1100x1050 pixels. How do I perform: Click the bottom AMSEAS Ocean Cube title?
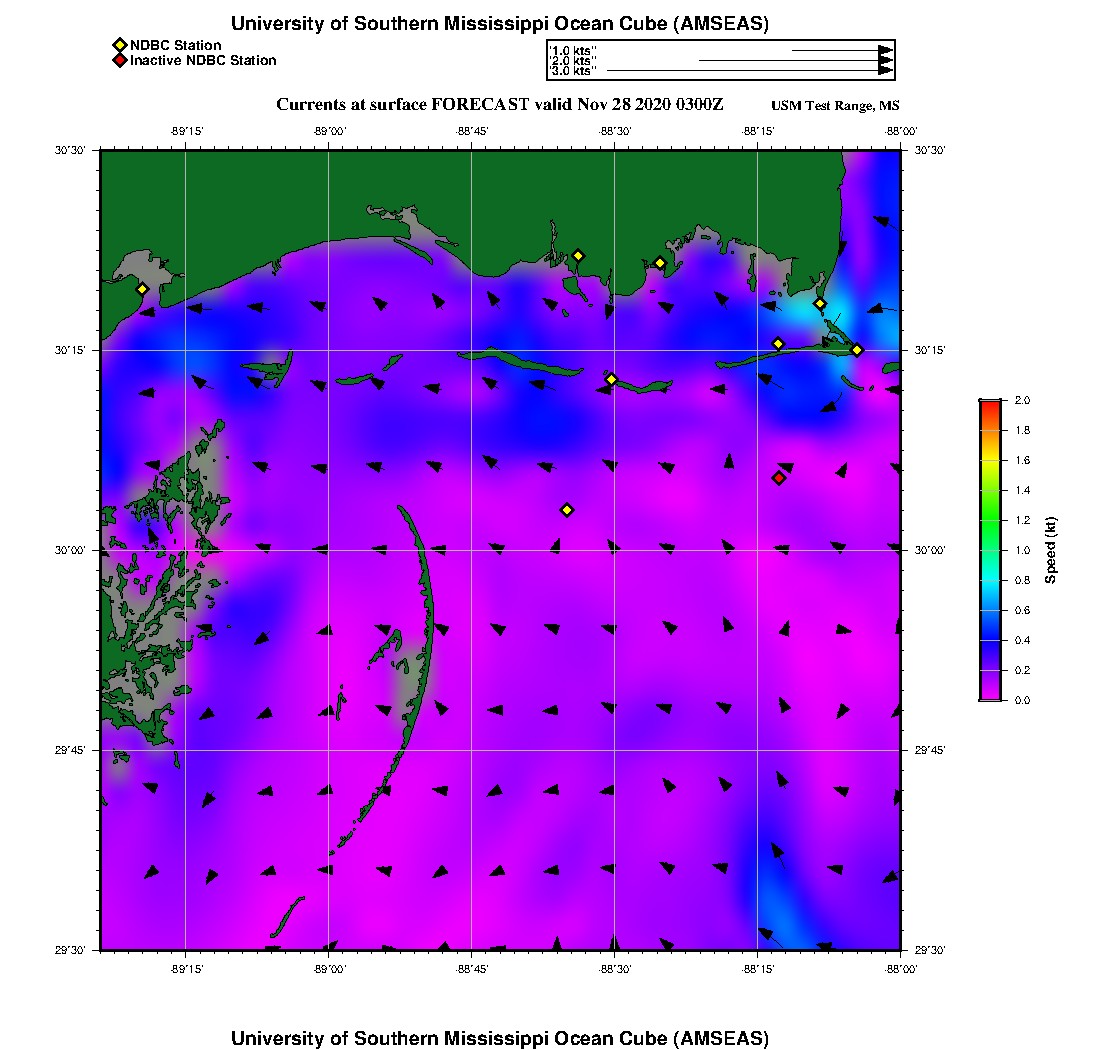click(x=500, y=1037)
